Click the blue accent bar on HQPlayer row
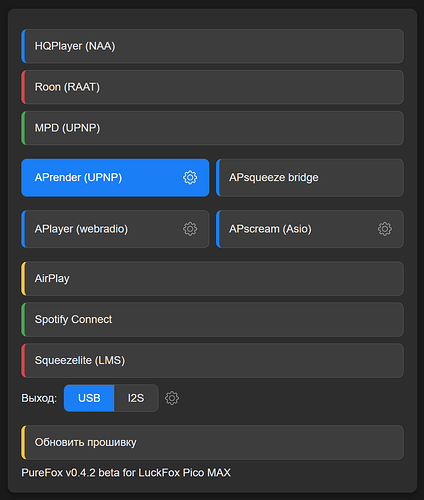The height and width of the screenshot is (500, 424). pos(23,46)
